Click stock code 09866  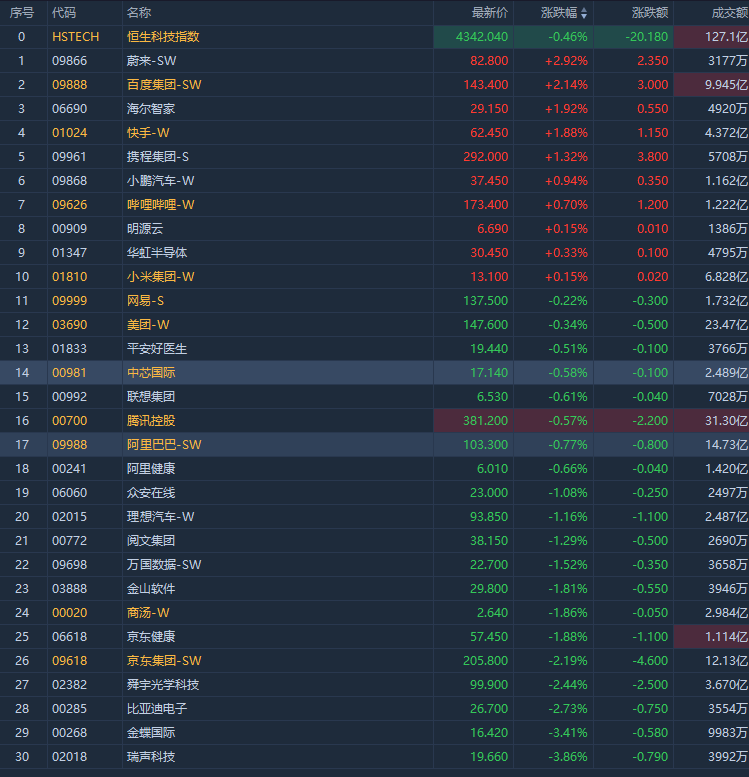(69, 61)
